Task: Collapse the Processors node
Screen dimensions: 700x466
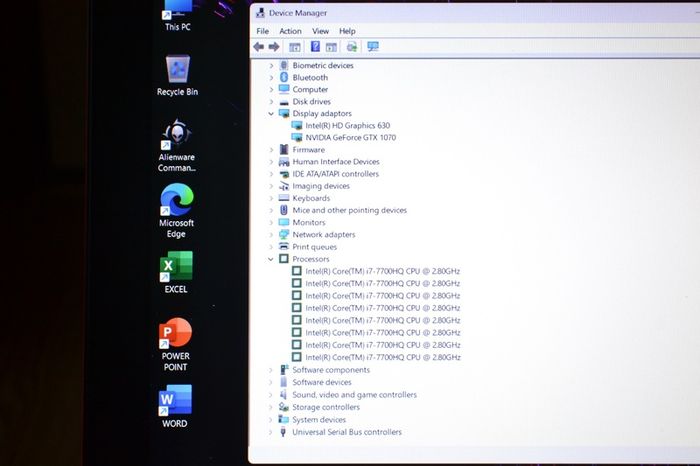Action: pos(271,259)
